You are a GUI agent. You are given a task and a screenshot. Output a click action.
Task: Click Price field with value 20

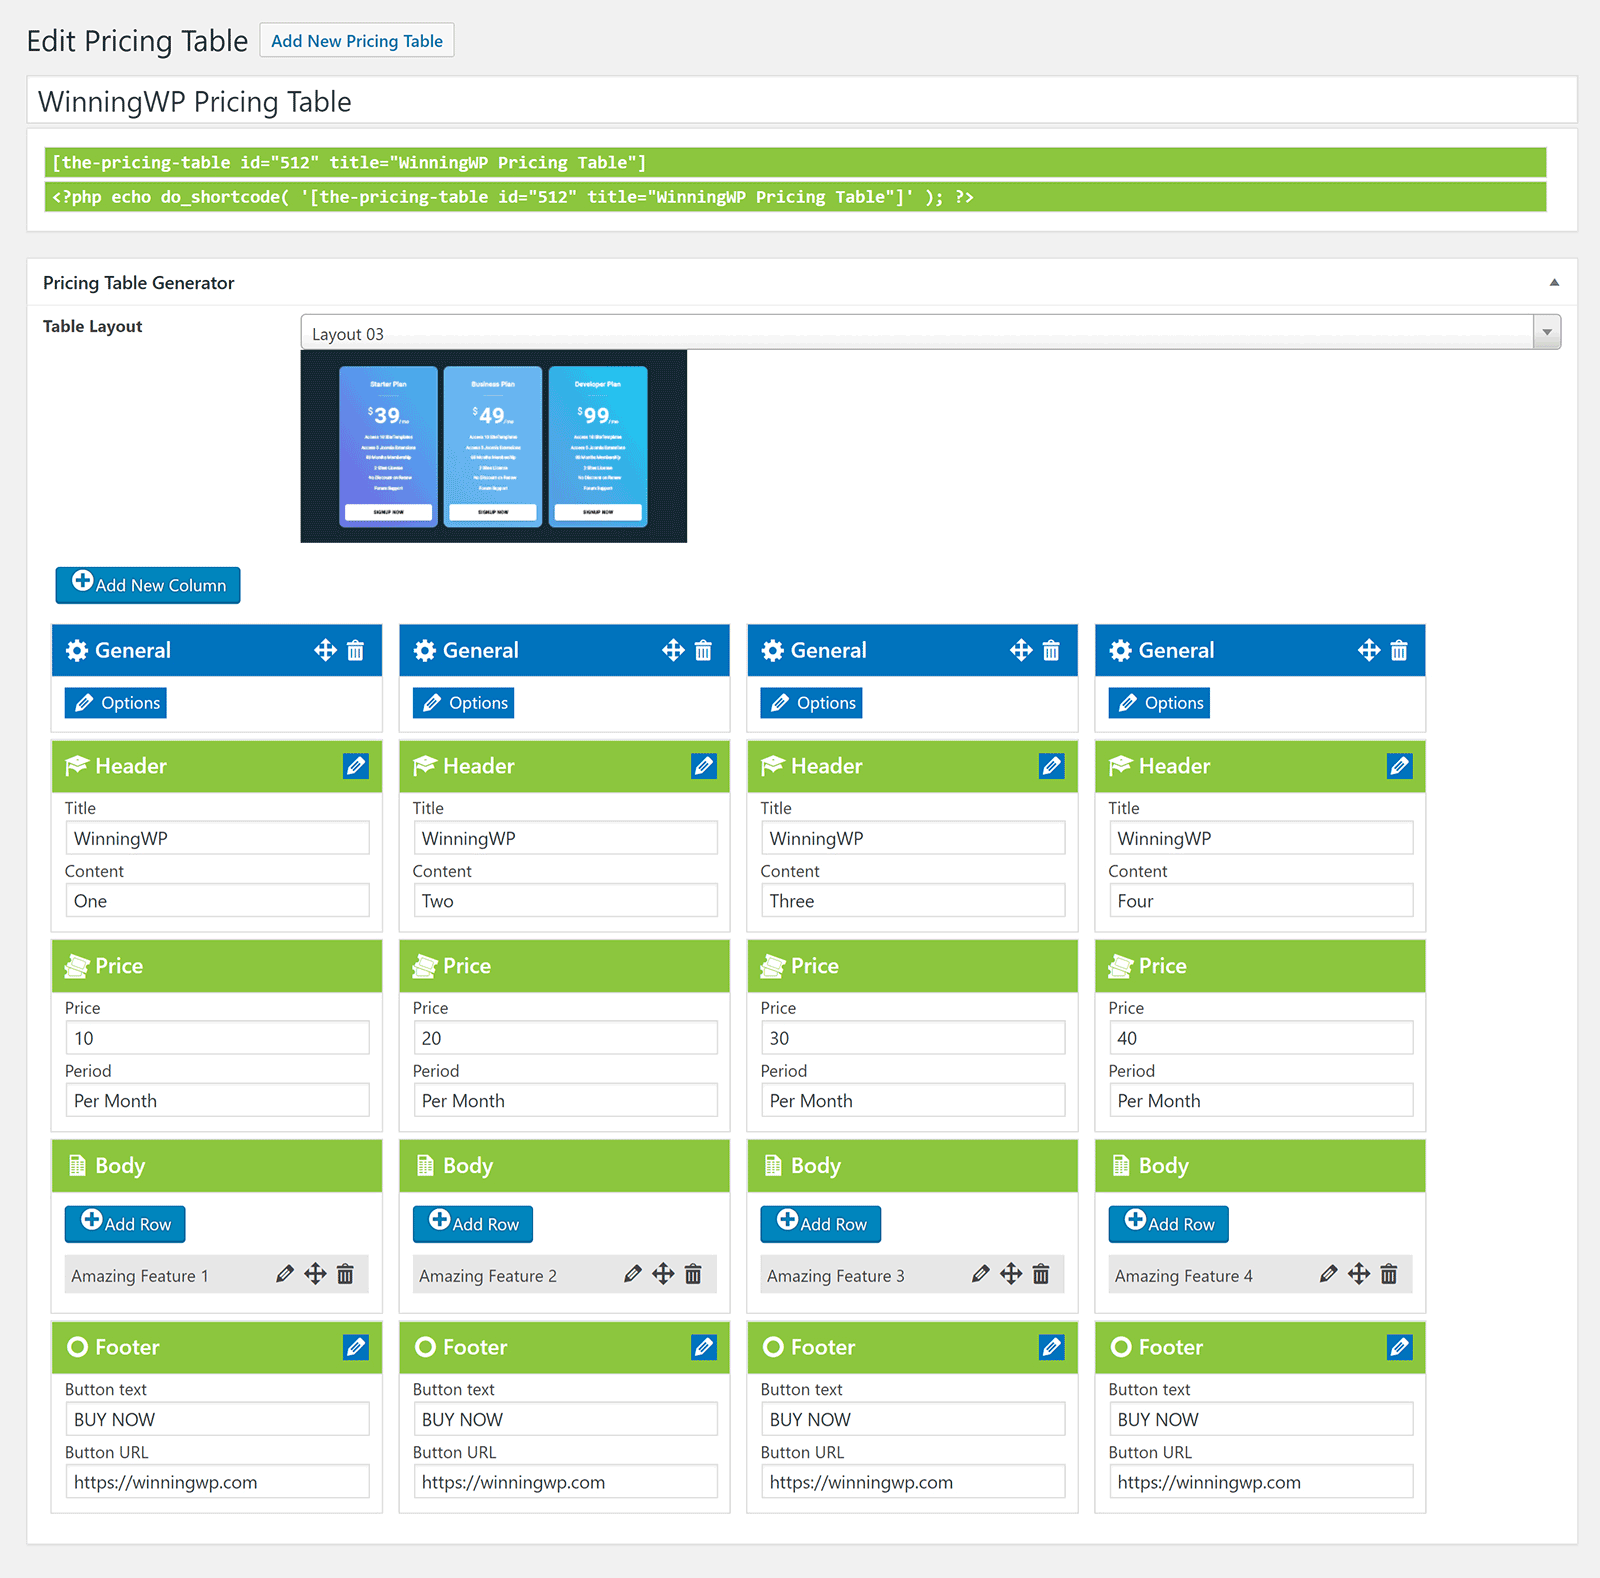click(x=565, y=1038)
